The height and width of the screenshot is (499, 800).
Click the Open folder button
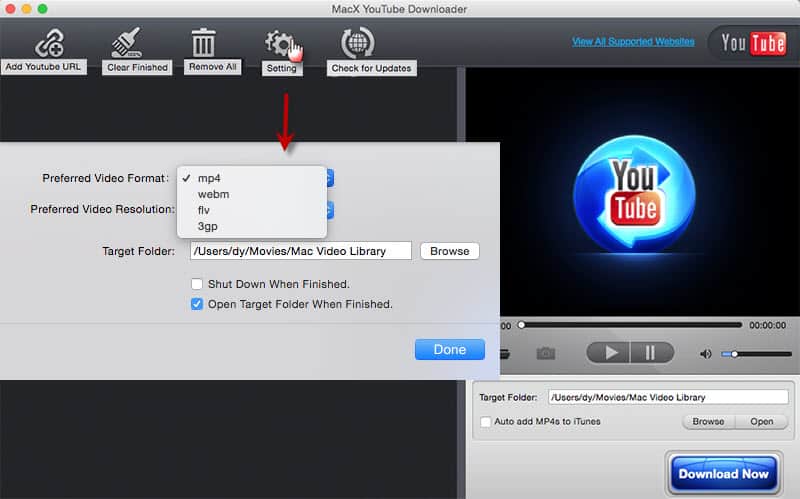tap(761, 421)
